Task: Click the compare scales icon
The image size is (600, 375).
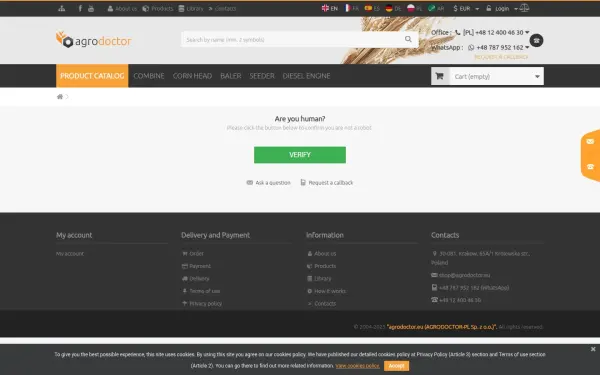Action: (x=525, y=8)
